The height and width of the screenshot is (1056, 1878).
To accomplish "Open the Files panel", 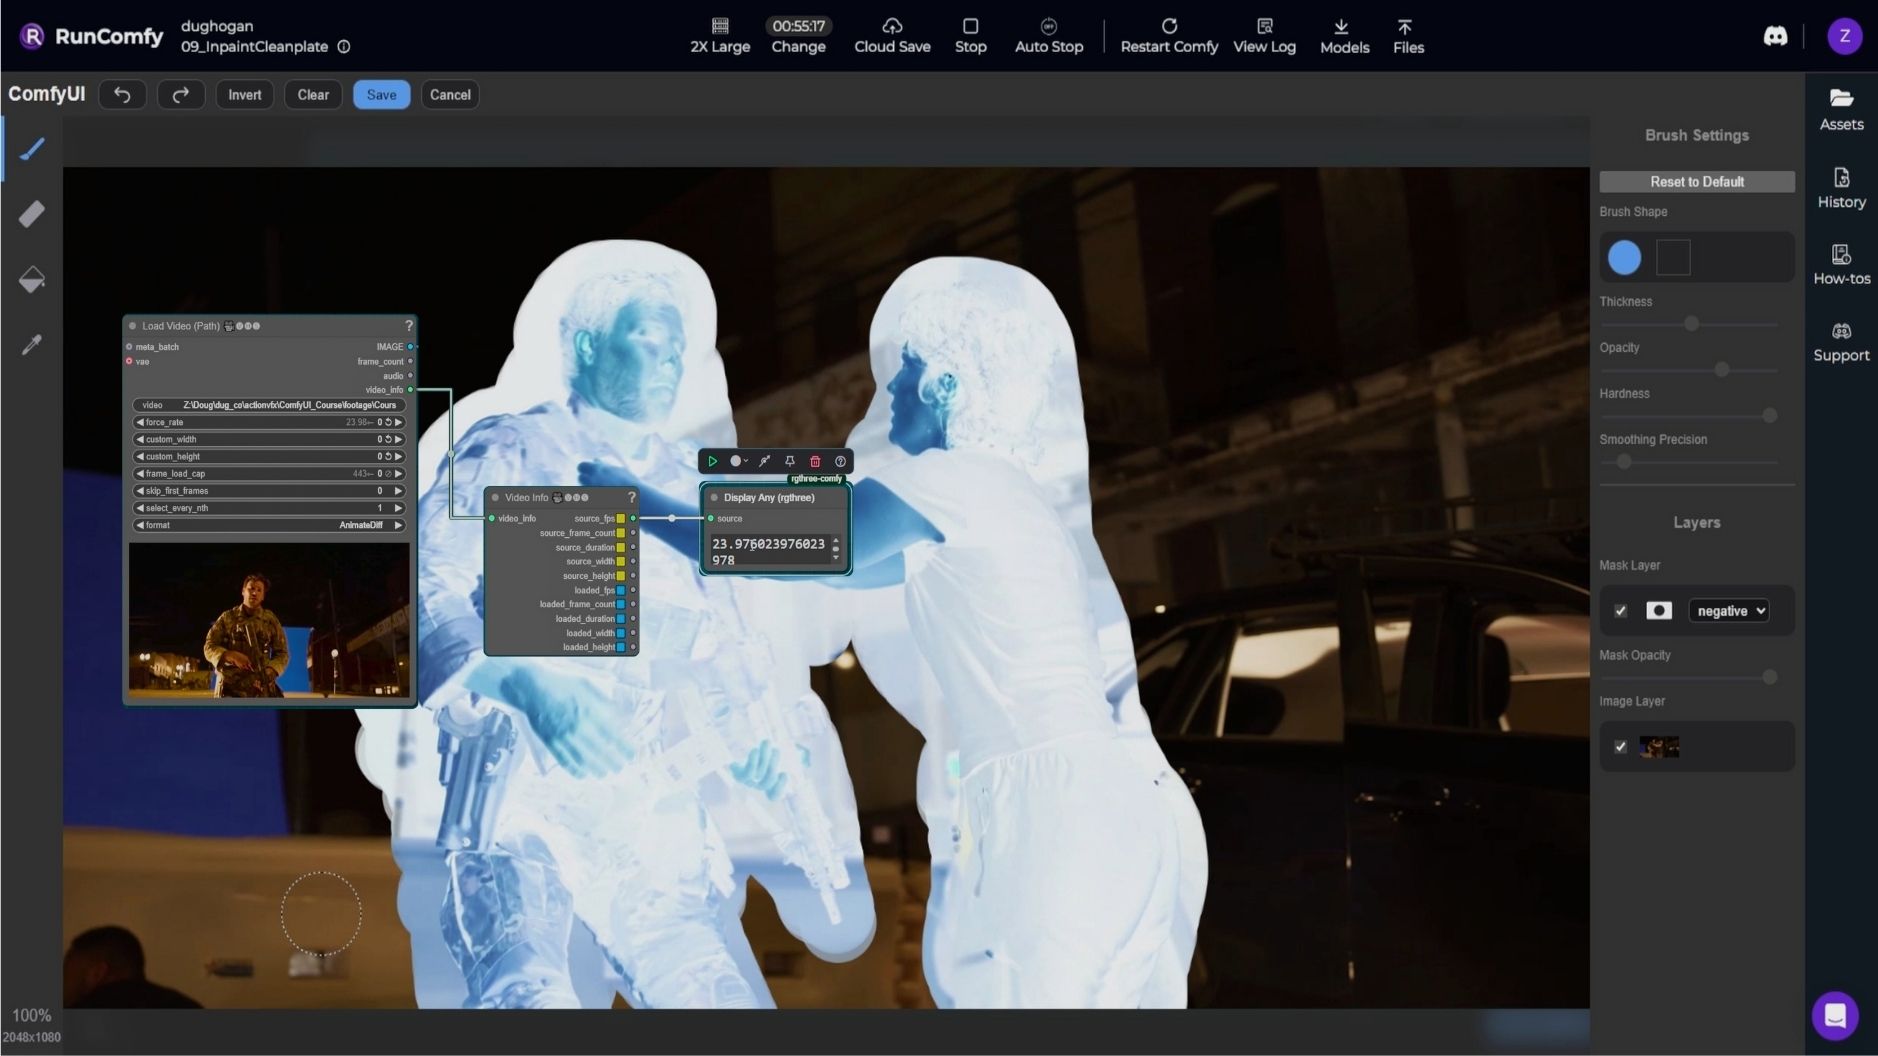I will tap(1408, 36).
